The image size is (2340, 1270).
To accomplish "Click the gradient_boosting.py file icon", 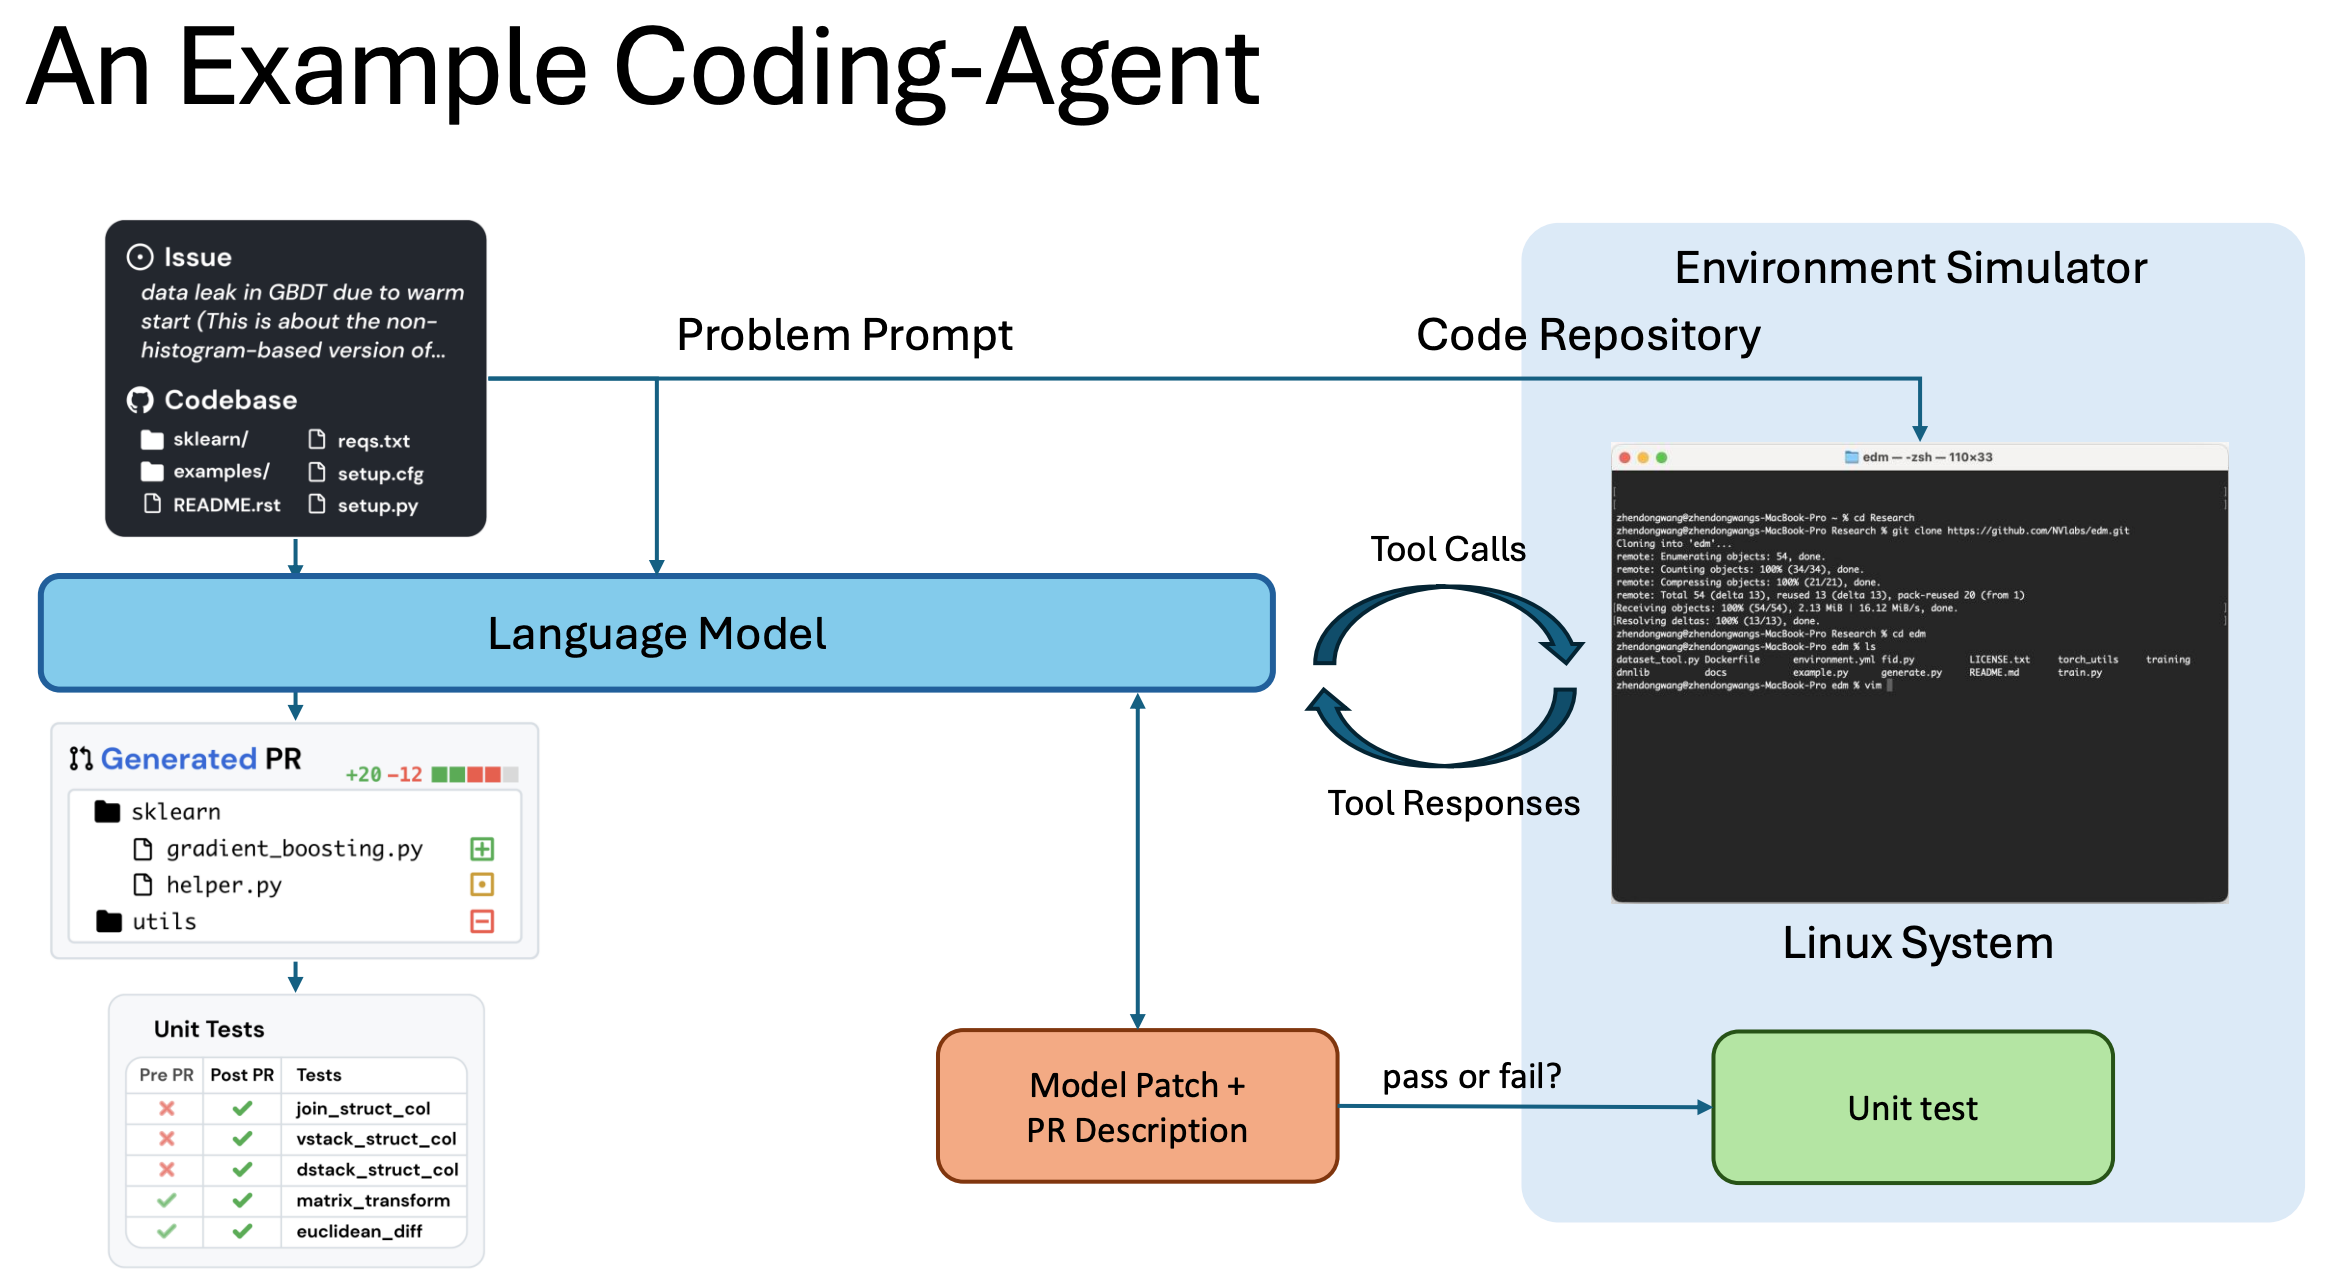I will pos(143,849).
